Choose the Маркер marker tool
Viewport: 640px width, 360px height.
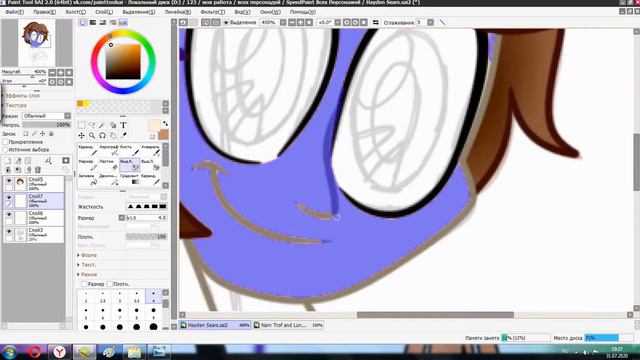(88, 165)
